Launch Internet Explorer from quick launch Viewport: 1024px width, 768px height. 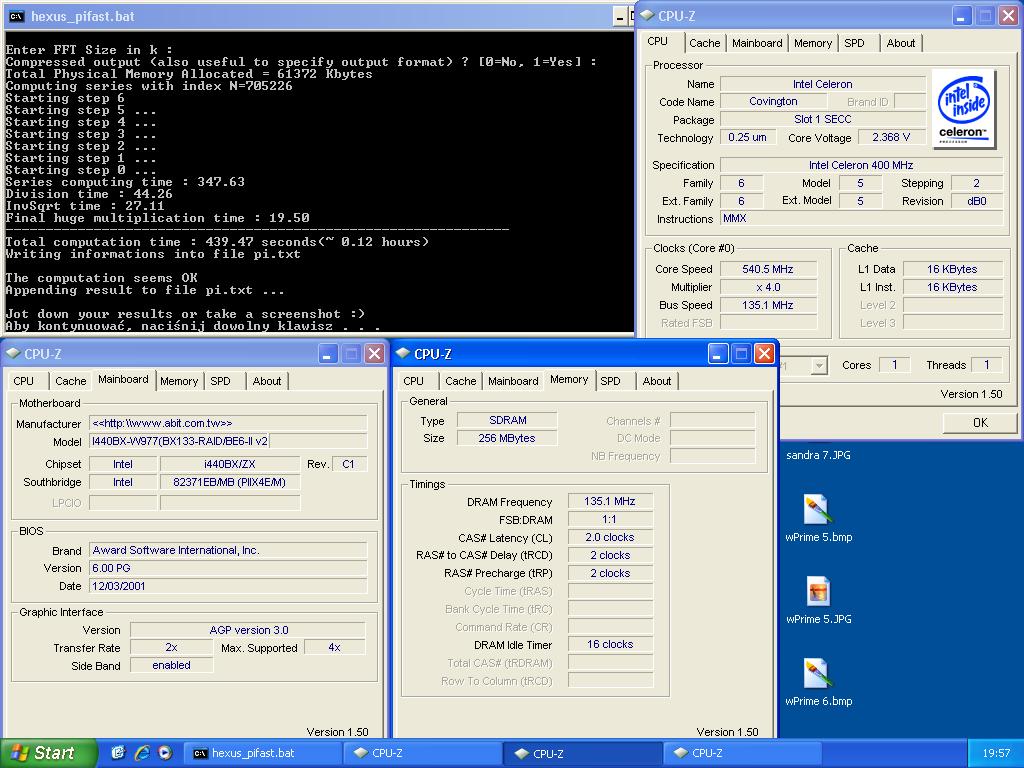click(x=142, y=753)
